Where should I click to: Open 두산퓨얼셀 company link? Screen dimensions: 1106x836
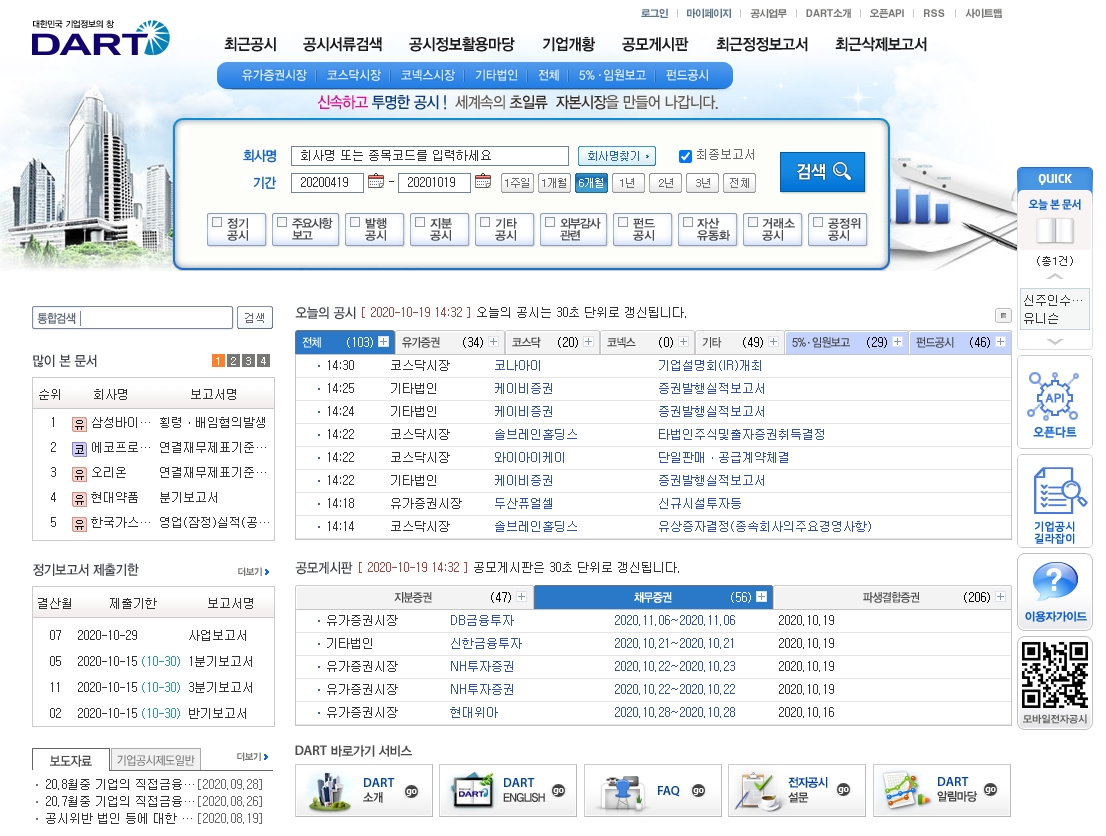[523, 503]
